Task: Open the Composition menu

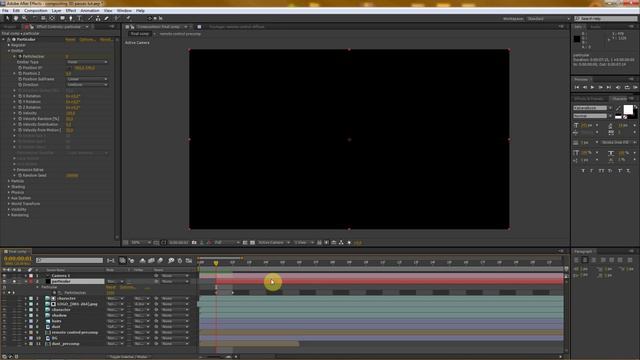Action: click(36, 11)
